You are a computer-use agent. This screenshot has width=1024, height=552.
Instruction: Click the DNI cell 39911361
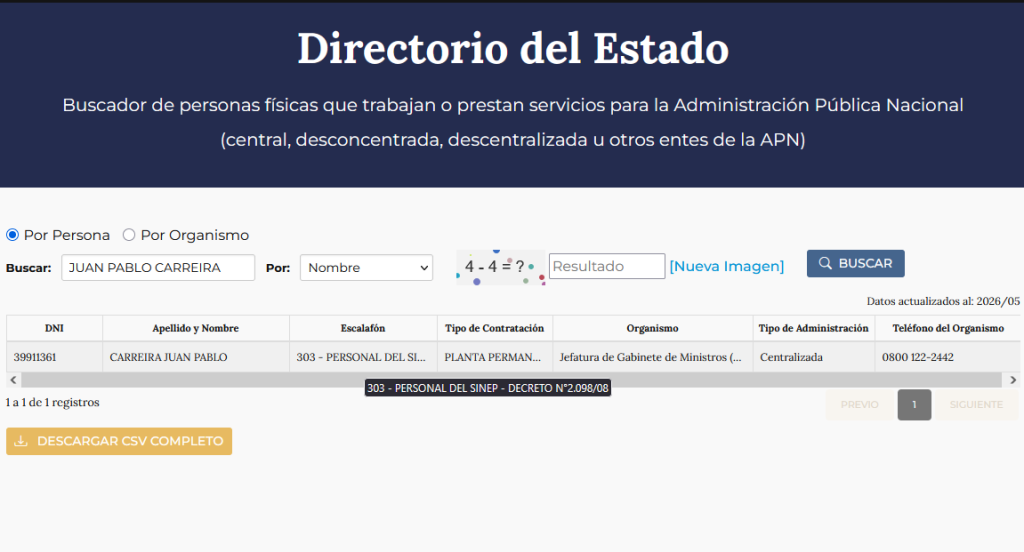tap(54, 357)
